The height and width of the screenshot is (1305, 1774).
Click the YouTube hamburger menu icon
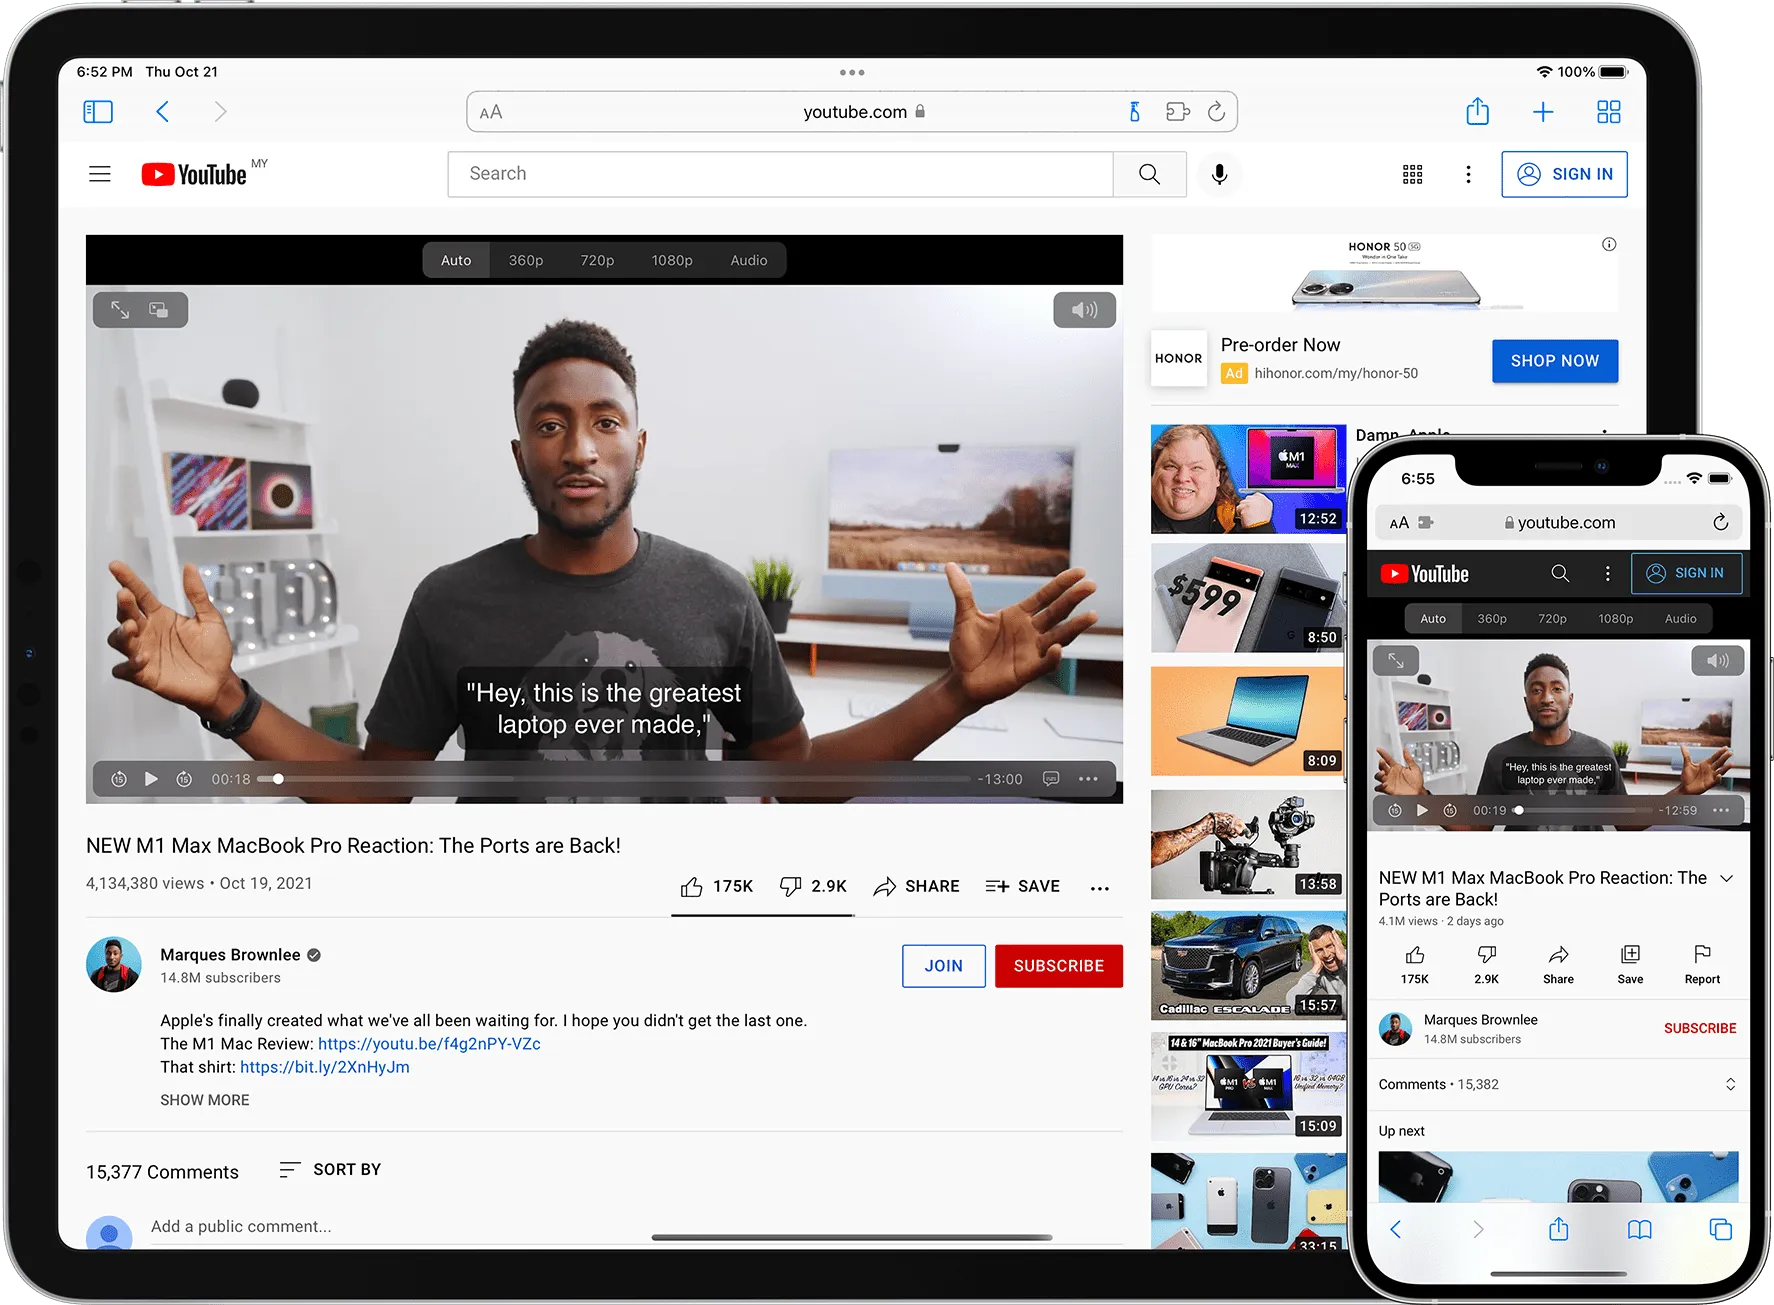100,175
